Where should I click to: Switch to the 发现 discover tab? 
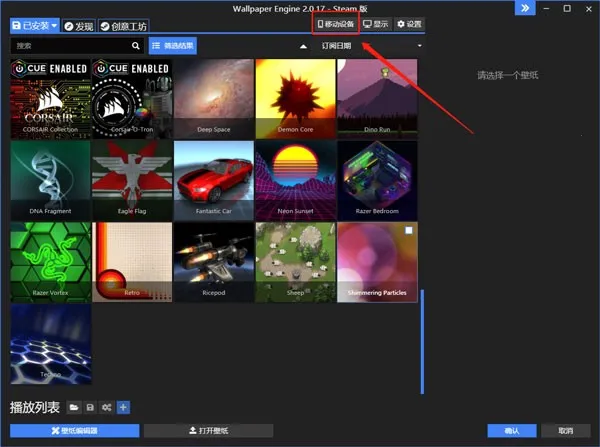click(78, 24)
